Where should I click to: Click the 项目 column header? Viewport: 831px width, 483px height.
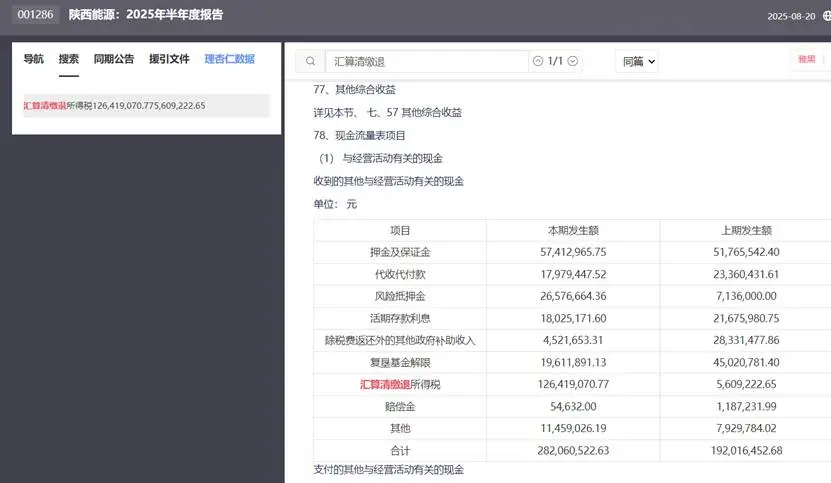tap(400, 231)
